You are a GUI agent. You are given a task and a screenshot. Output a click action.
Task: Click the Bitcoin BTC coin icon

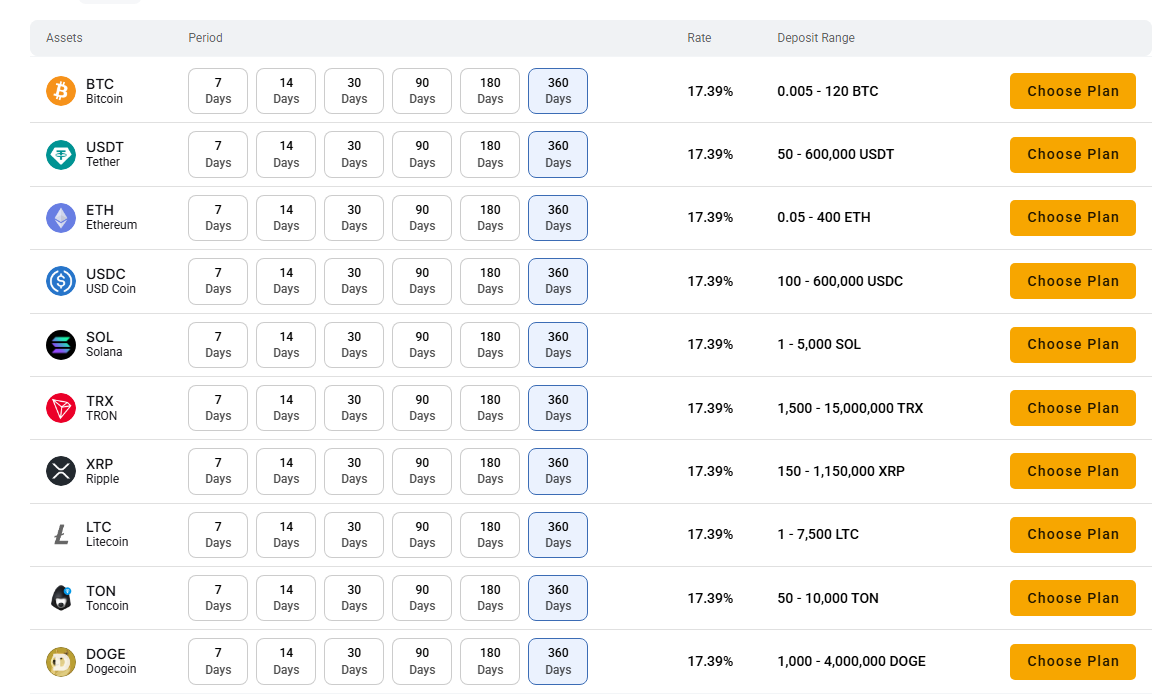61,91
